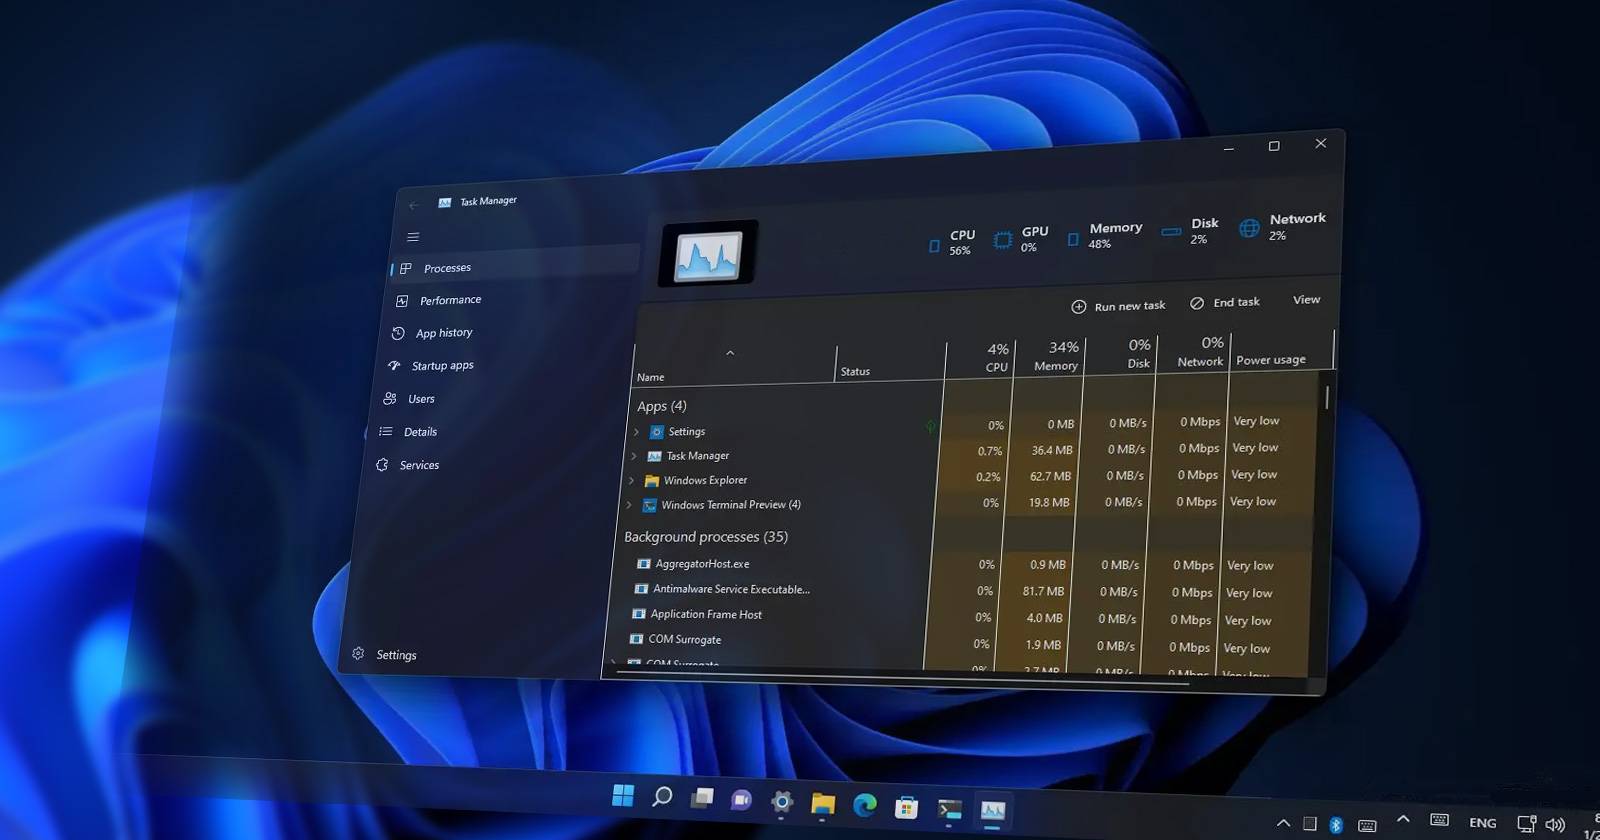Open the hamburger navigation menu
This screenshot has width=1600, height=840.
click(413, 237)
